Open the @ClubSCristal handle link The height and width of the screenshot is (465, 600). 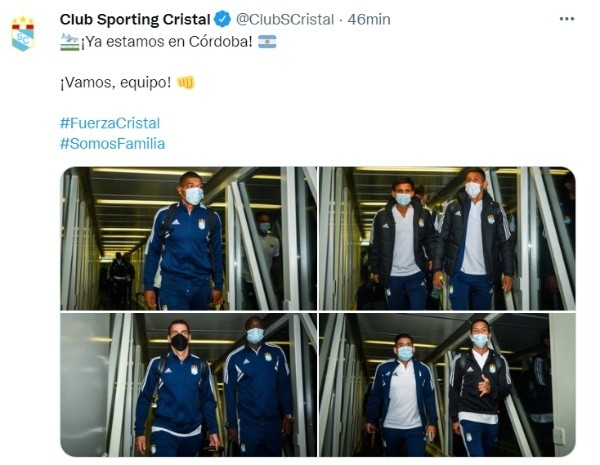point(285,20)
